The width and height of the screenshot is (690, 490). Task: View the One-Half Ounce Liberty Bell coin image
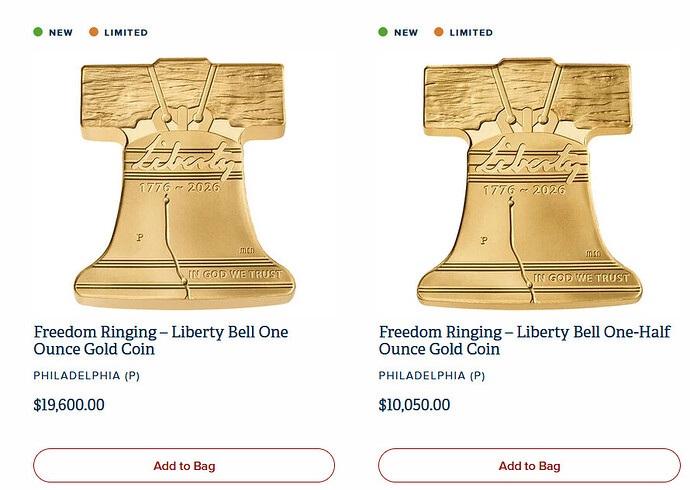click(529, 183)
